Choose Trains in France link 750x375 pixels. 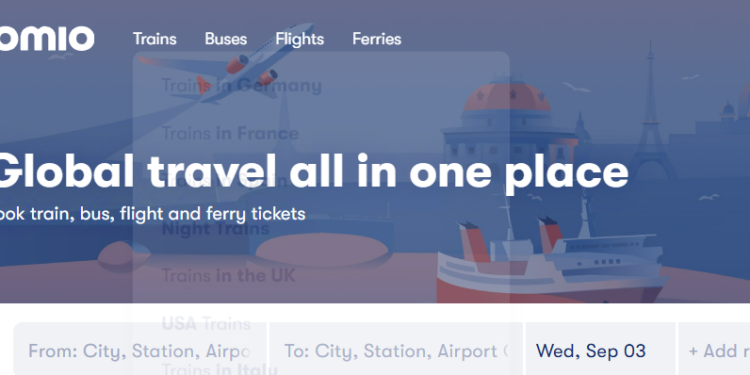(x=230, y=133)
